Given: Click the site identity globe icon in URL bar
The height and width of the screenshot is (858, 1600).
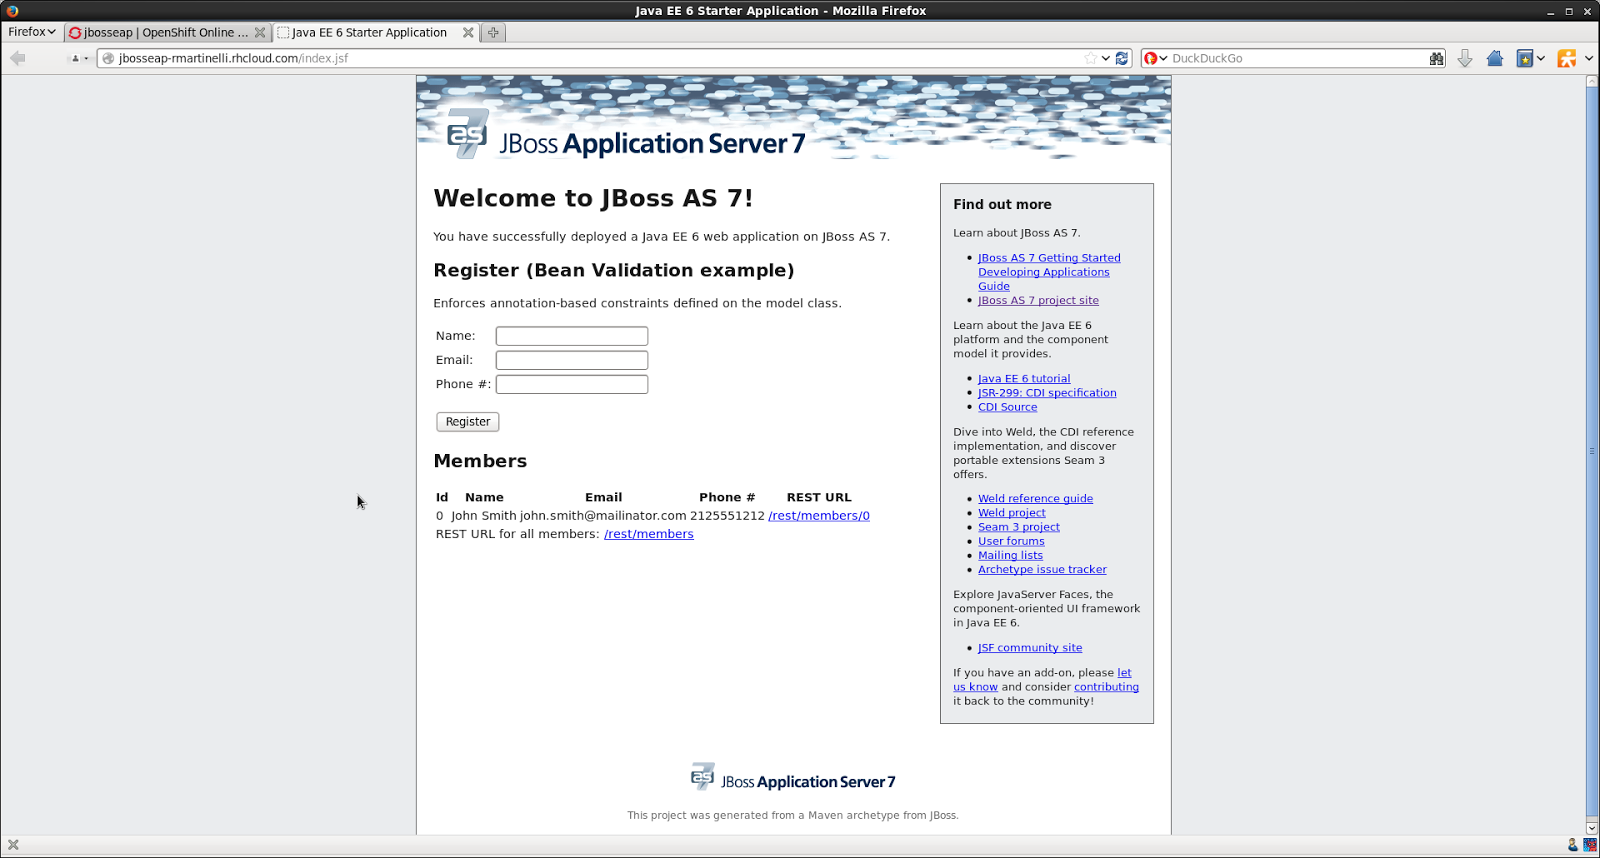Looking at the screenshot, I should click(108, 58).
